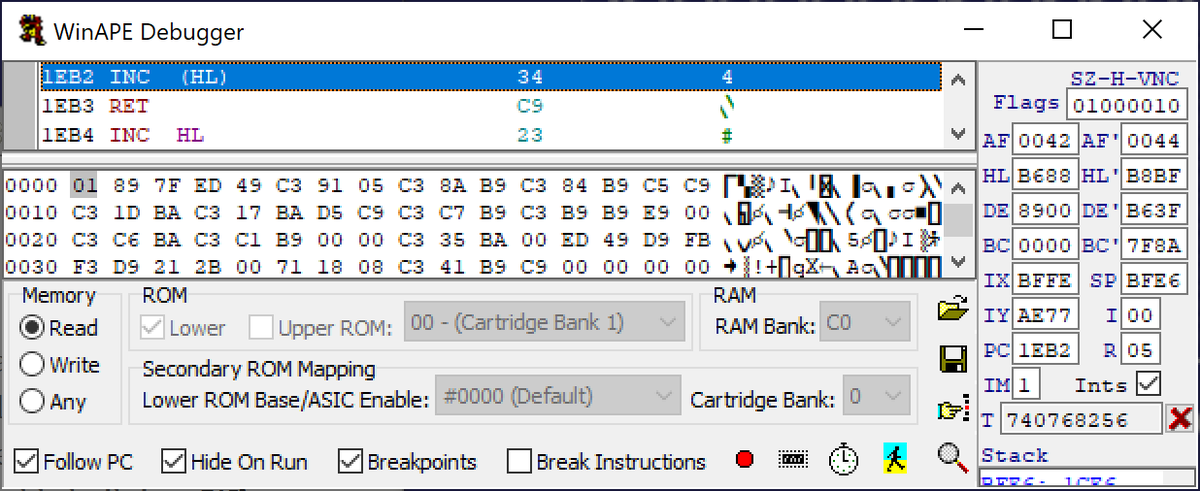Click the PC register field 1EB2
Viewport: 1200px width, 491px height.
tap(1046, 350)
